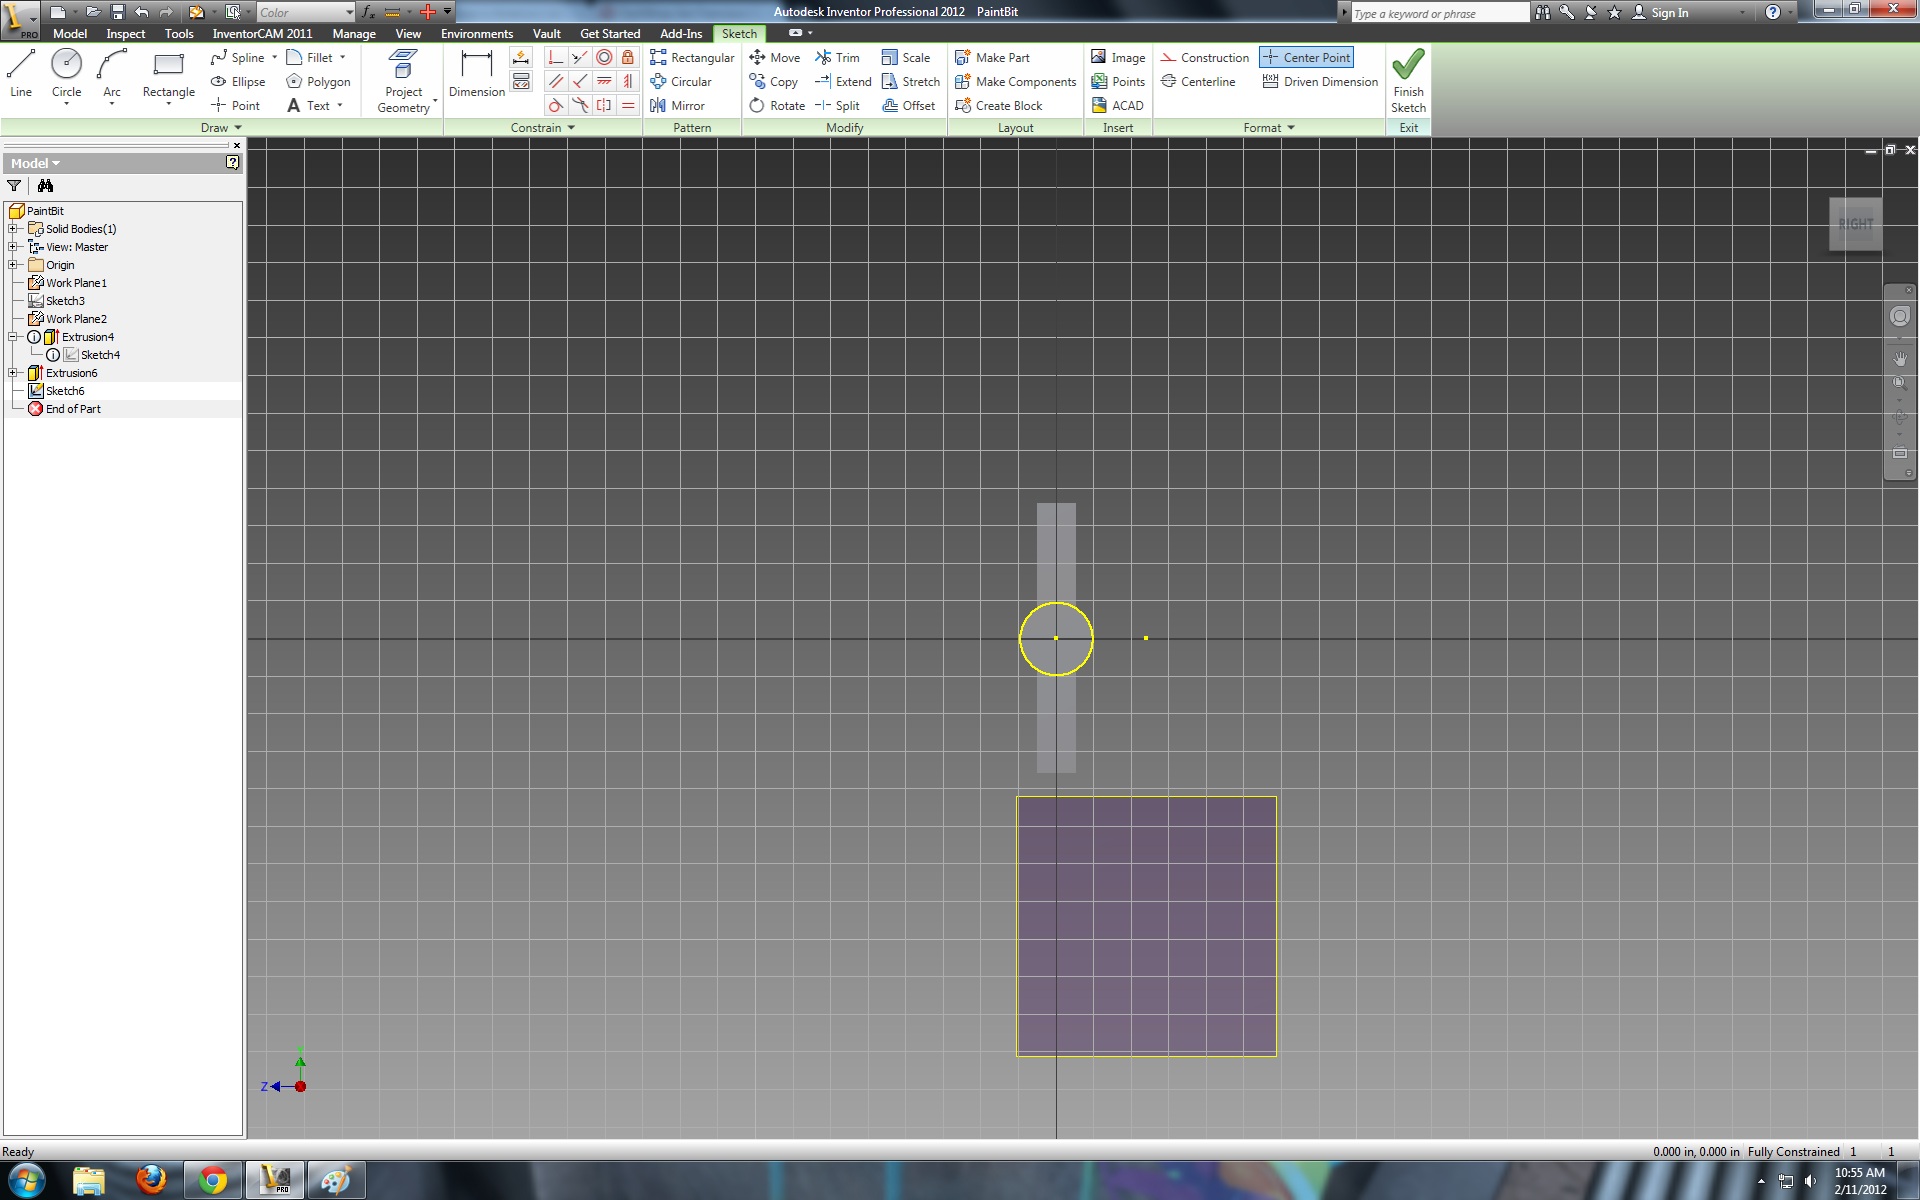
Task: Expand the View: Master node
Action: (13, 247)
